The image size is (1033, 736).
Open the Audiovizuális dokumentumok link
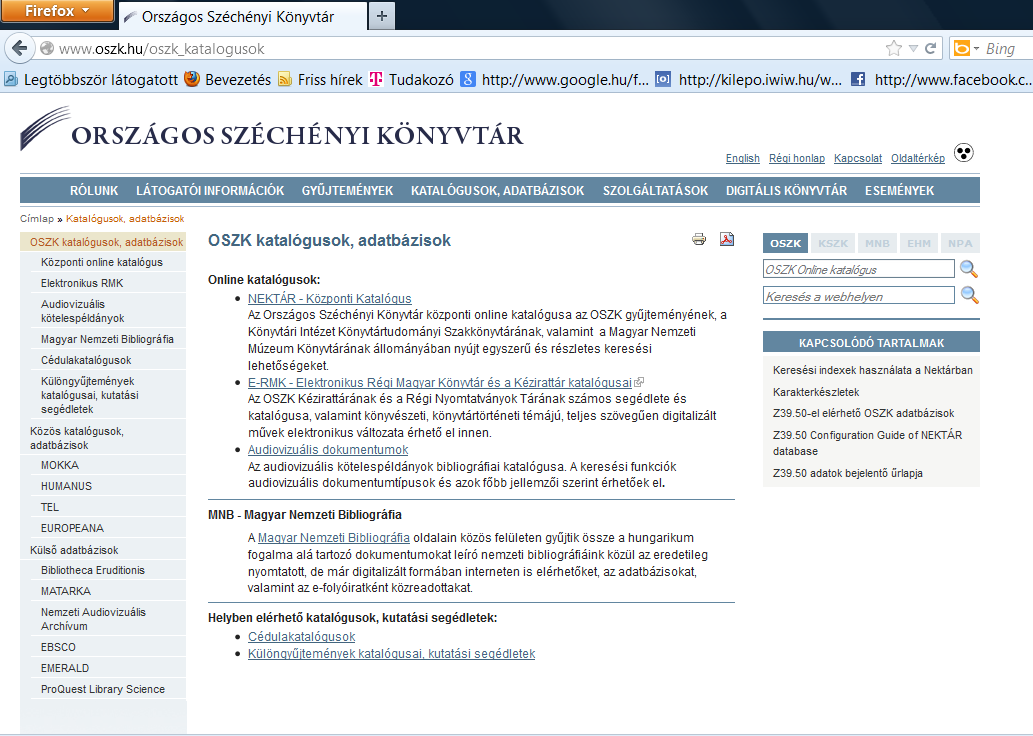[x=328, y=449]
